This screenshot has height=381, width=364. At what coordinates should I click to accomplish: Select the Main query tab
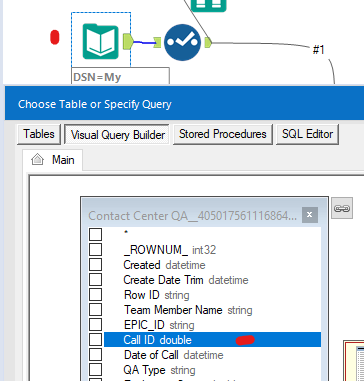coord(53,160)
